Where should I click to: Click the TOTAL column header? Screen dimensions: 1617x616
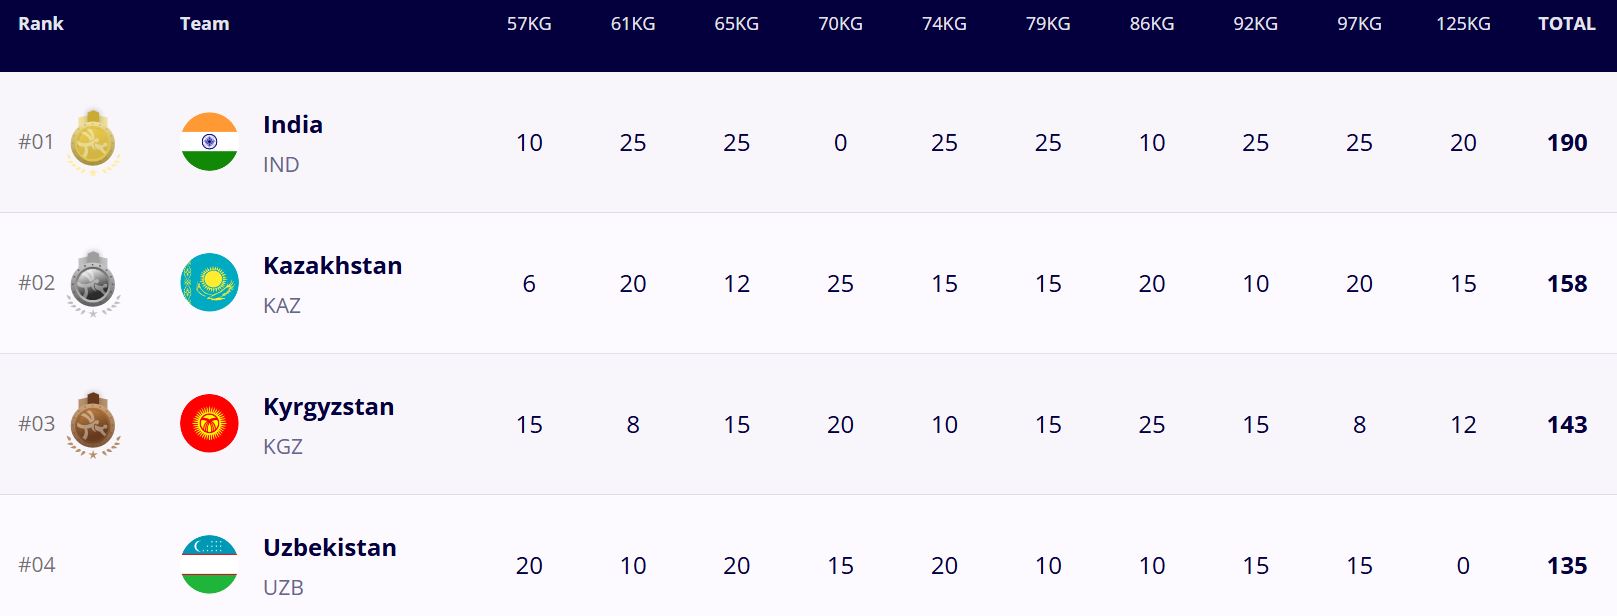coord(1566,24)
